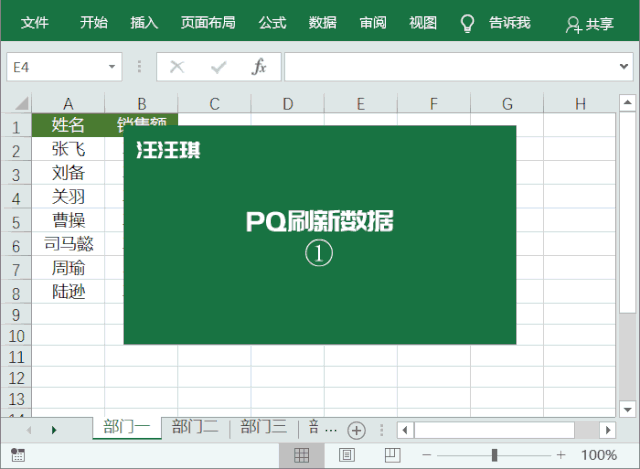Click the Select All corner triangle
The image size is (640, 469).
21,103
